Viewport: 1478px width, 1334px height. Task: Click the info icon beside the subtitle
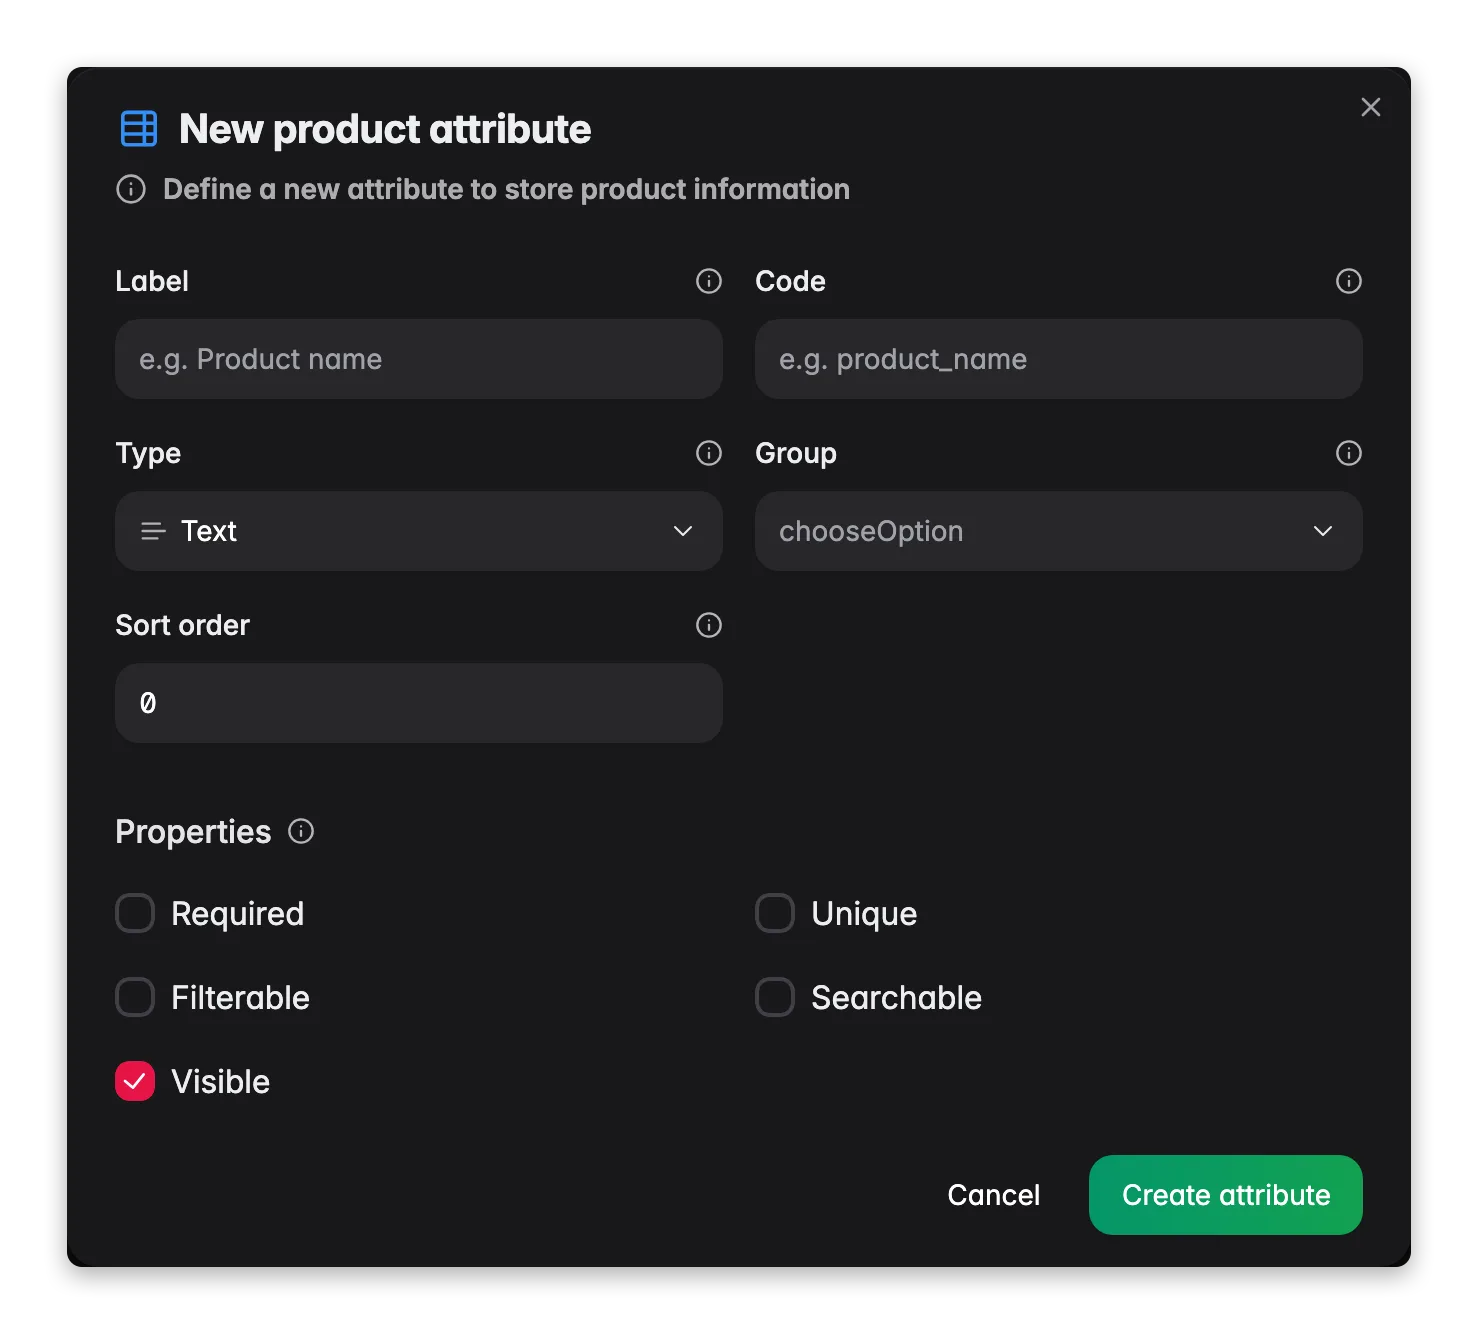[x=131, y=189]
